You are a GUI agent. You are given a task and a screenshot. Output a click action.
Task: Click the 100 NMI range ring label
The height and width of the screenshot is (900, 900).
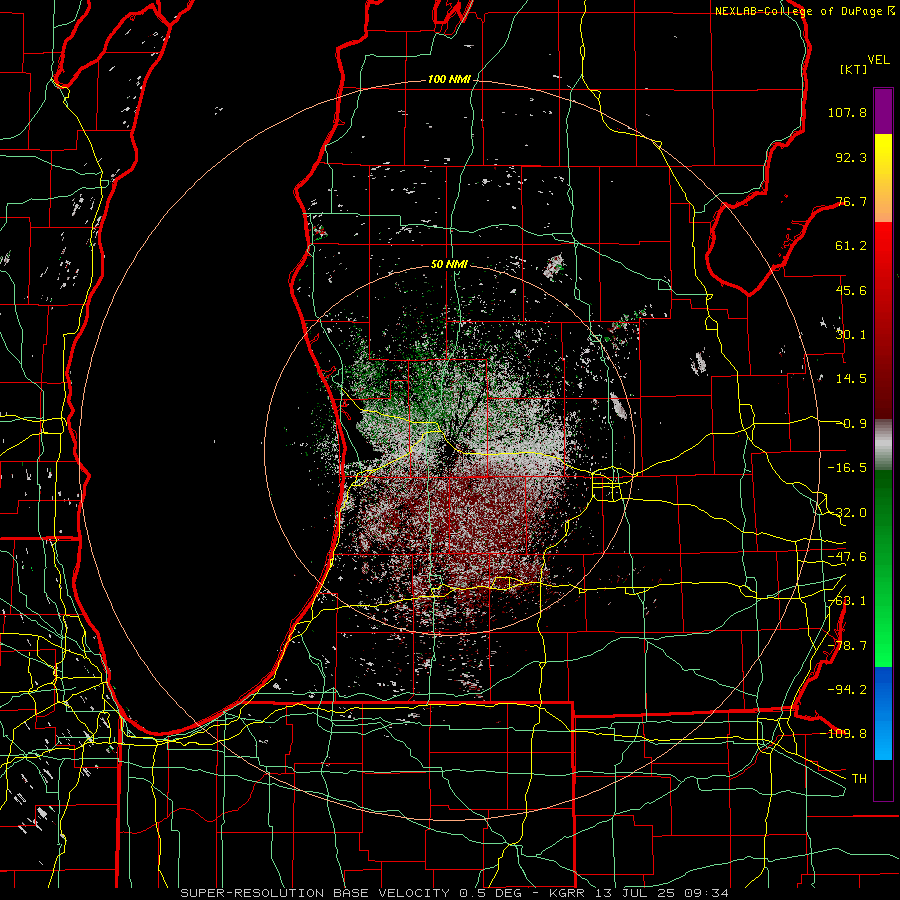click(x=449, y=79)
